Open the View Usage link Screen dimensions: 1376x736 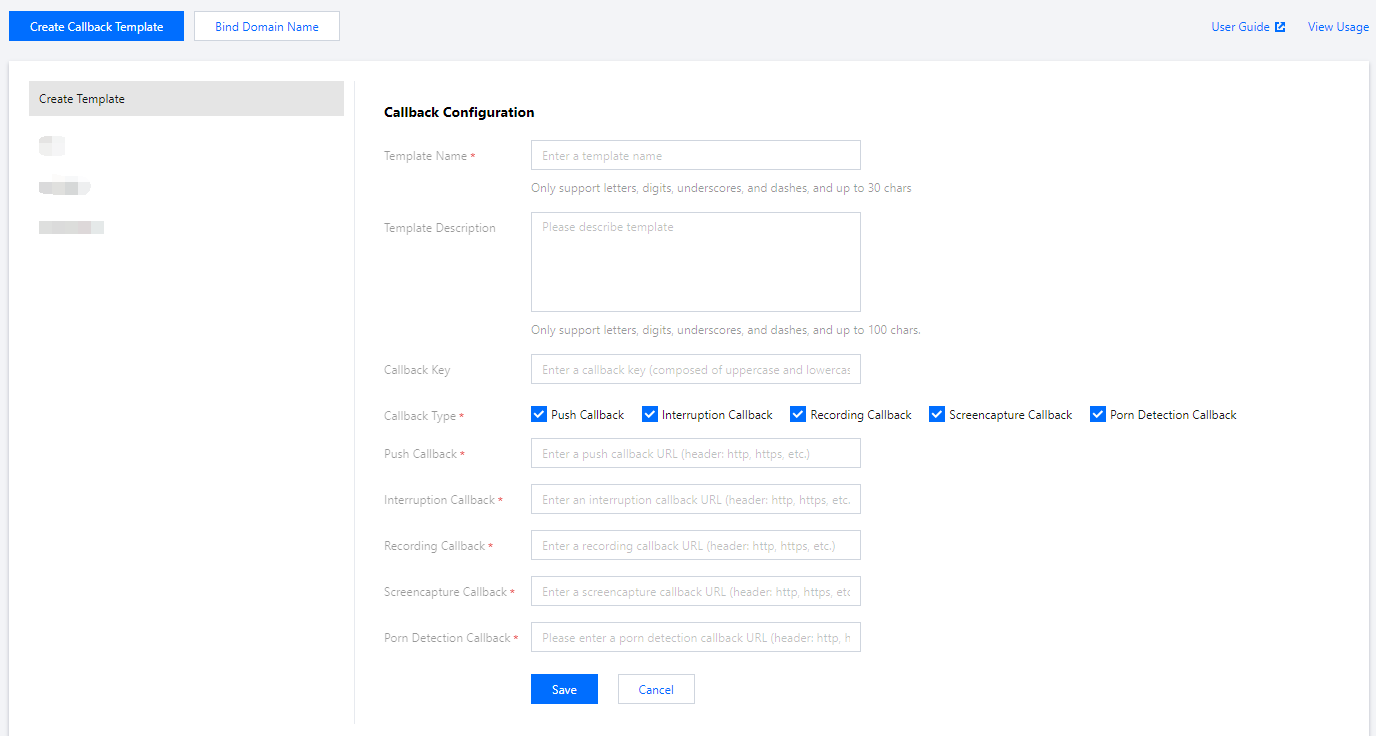(1338, 27)
